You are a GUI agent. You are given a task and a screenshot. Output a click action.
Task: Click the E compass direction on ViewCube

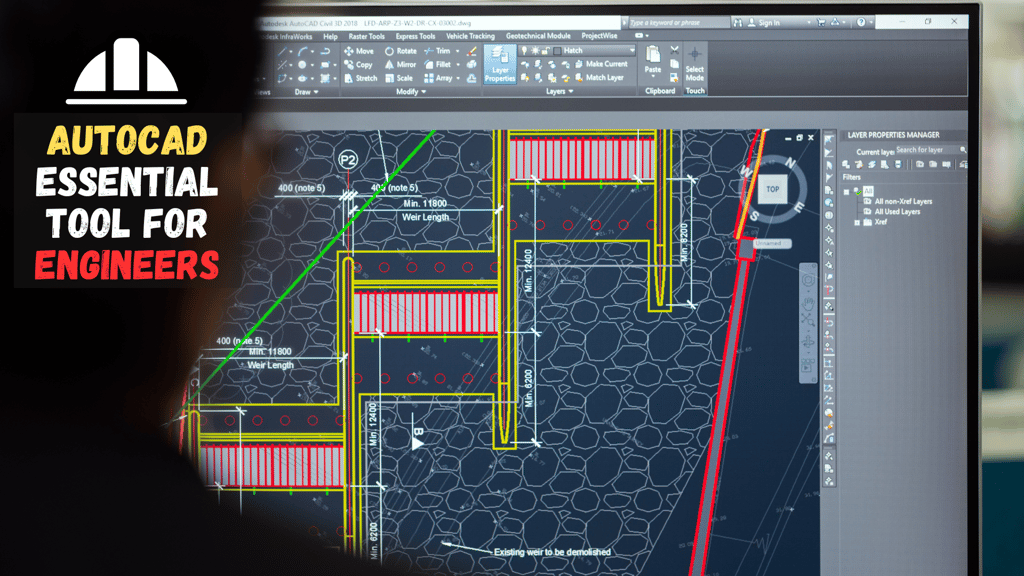[798, 207]
